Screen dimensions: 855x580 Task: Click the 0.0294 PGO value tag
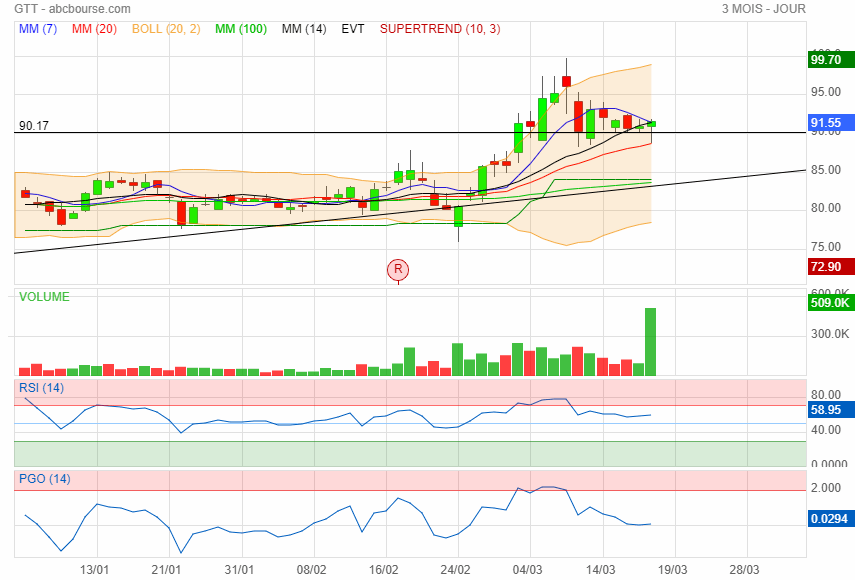831,518
